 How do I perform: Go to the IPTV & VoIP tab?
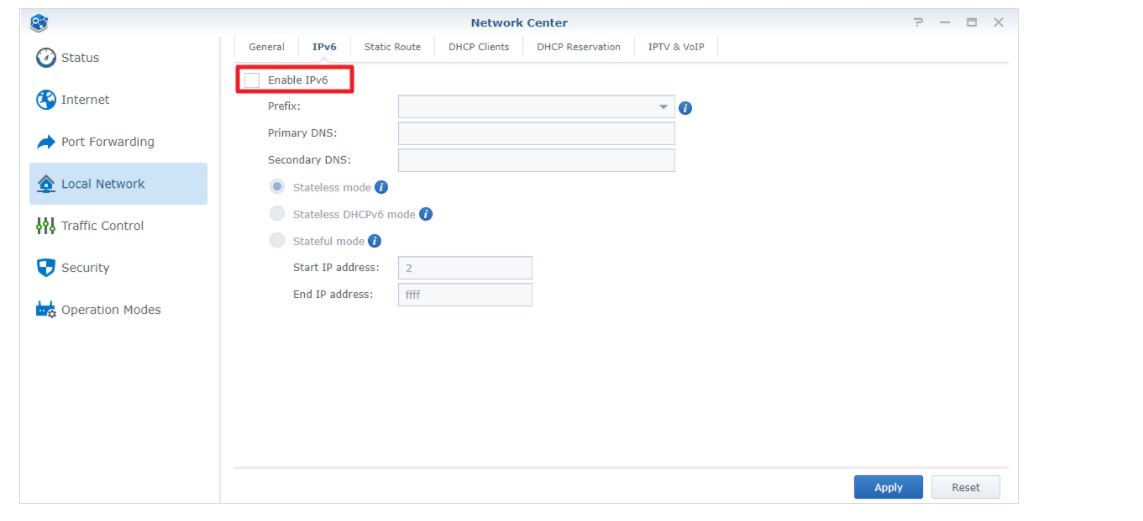tap(676, 47)
